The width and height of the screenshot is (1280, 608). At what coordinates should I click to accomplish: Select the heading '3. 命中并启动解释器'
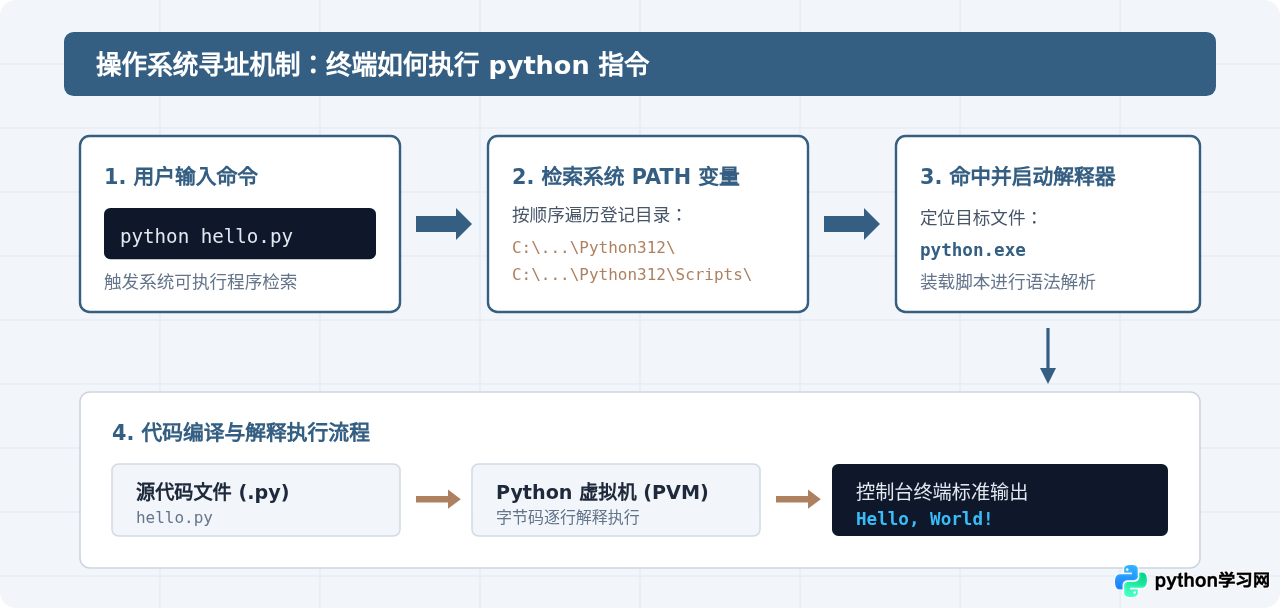1018,177
